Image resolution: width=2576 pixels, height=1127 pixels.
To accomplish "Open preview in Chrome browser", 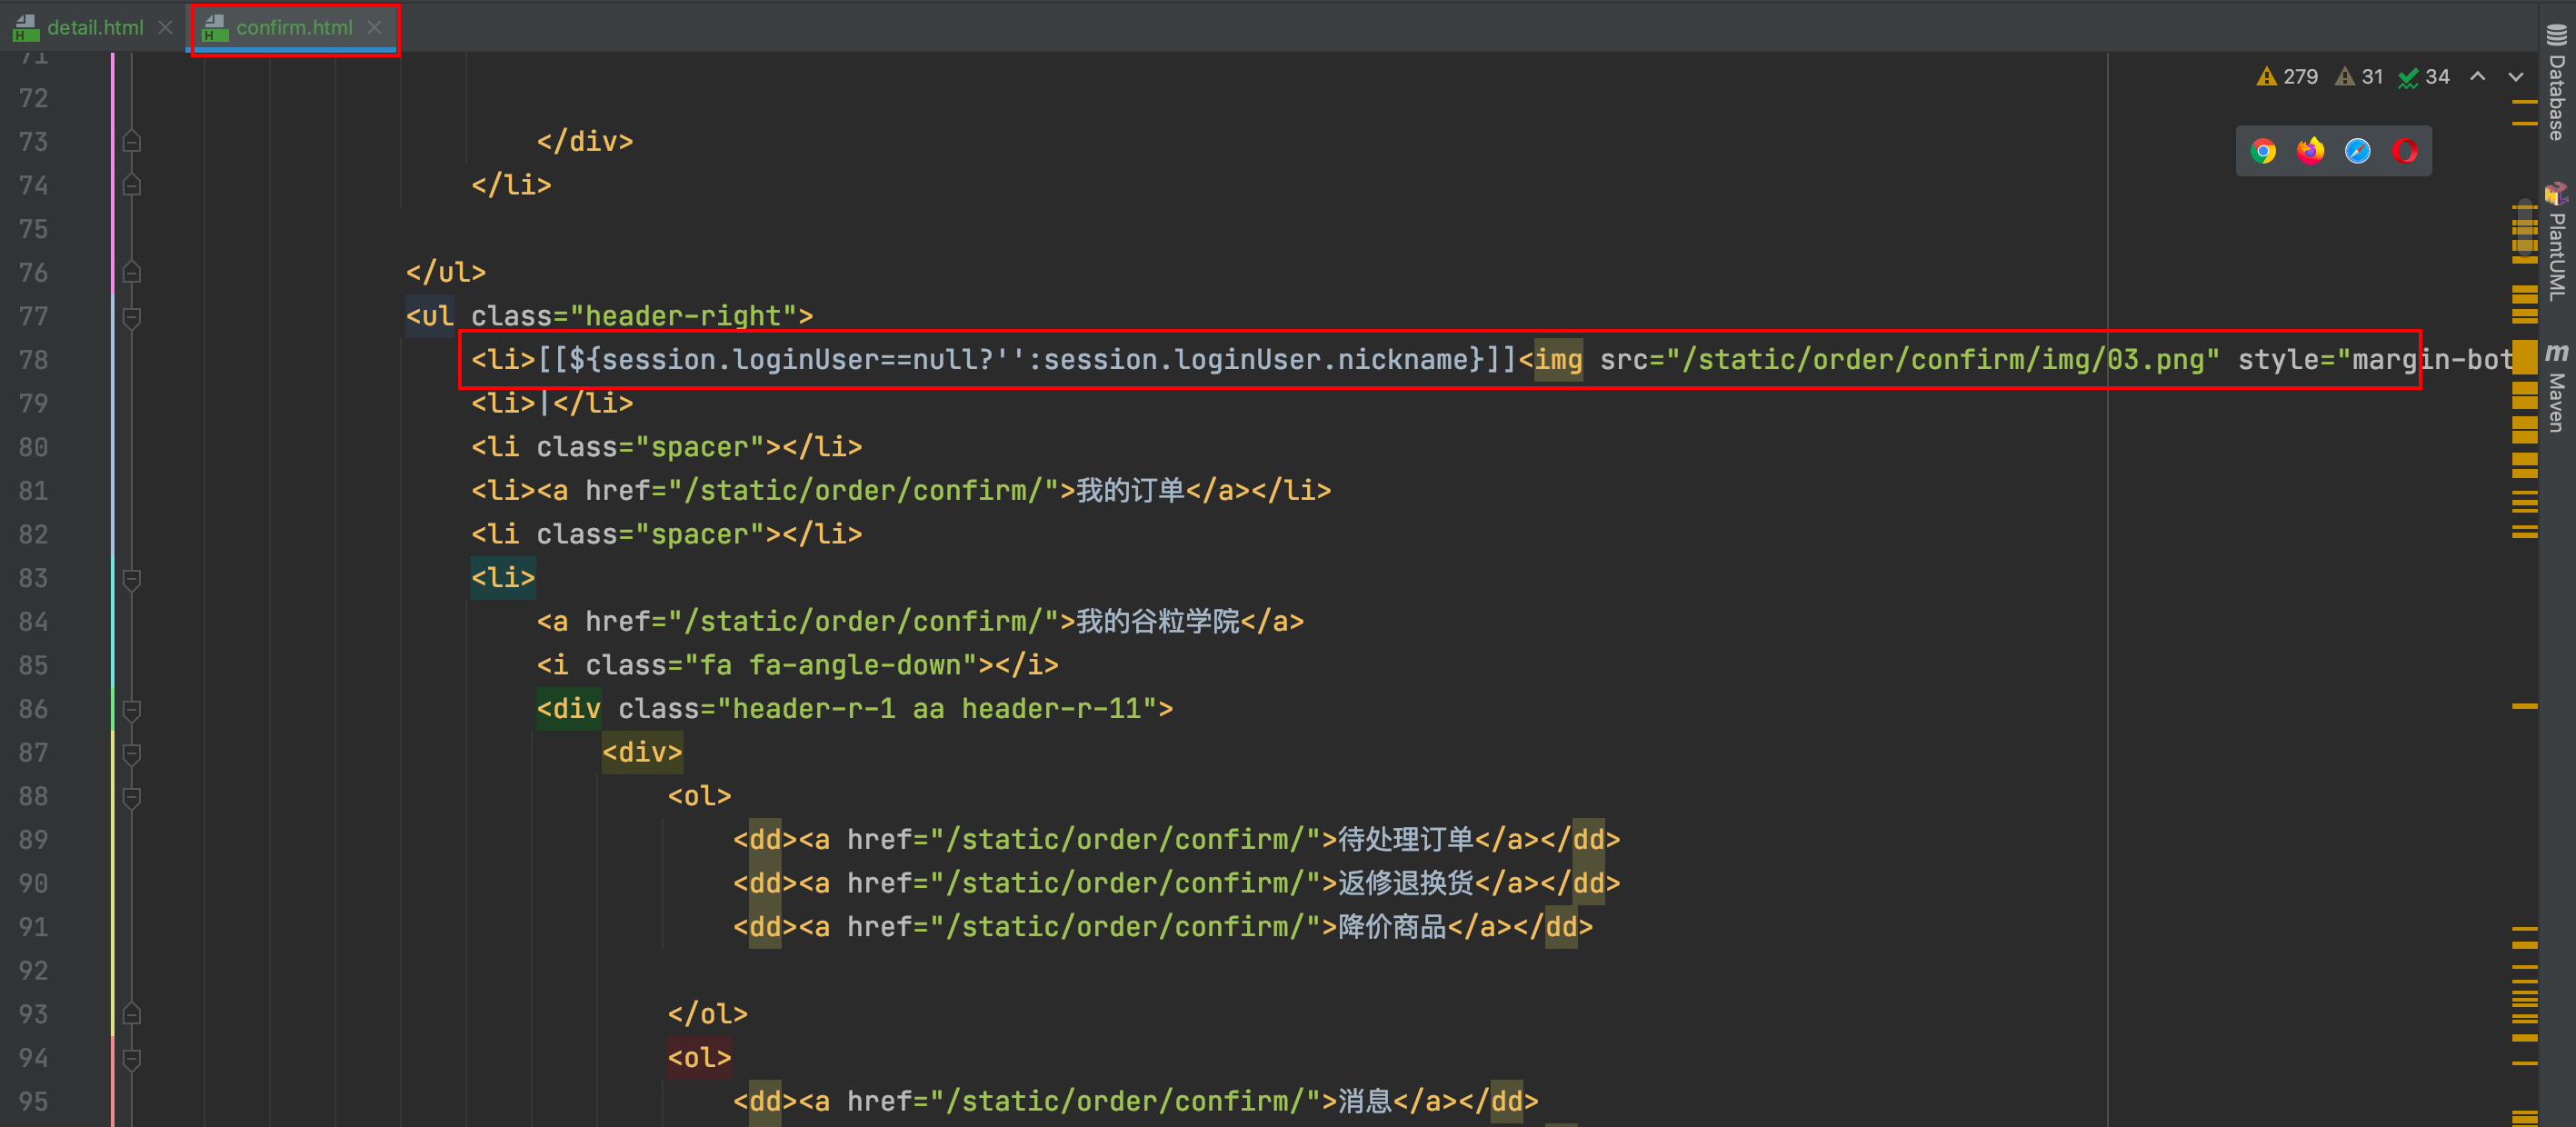I will [2263, 151].
